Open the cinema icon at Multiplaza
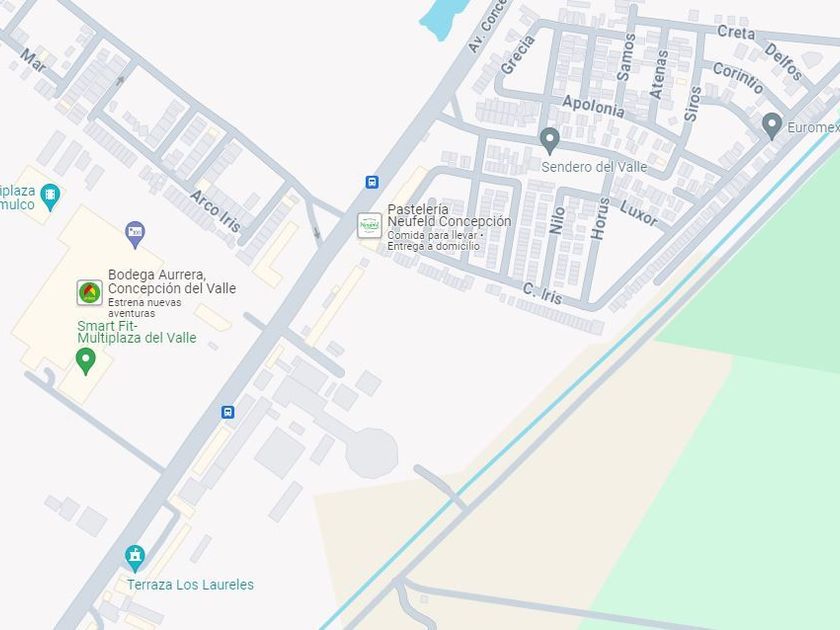Viewport: 840px width, 630px height. (50, 197)
